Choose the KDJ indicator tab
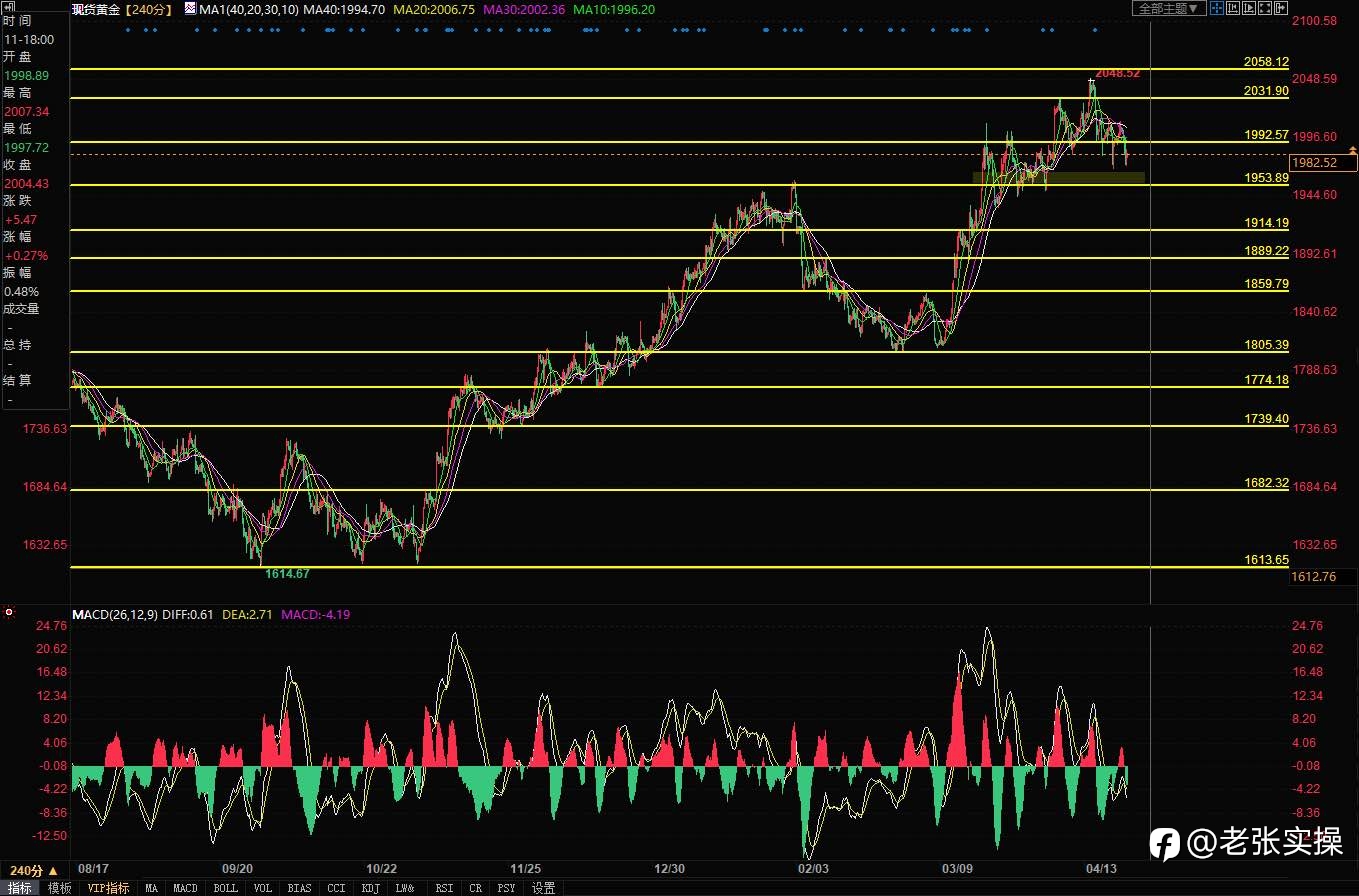 click(370, 888)
